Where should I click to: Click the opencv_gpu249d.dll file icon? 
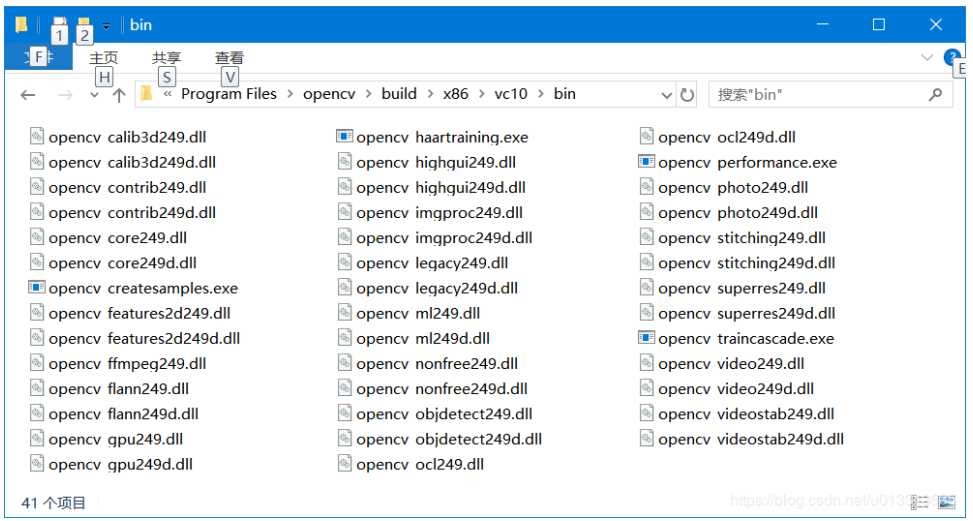click(x=37, y=463)
